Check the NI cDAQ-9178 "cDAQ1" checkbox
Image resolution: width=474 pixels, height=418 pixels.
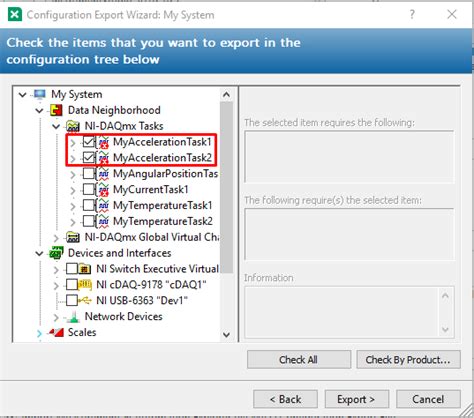tap(72, 285)
